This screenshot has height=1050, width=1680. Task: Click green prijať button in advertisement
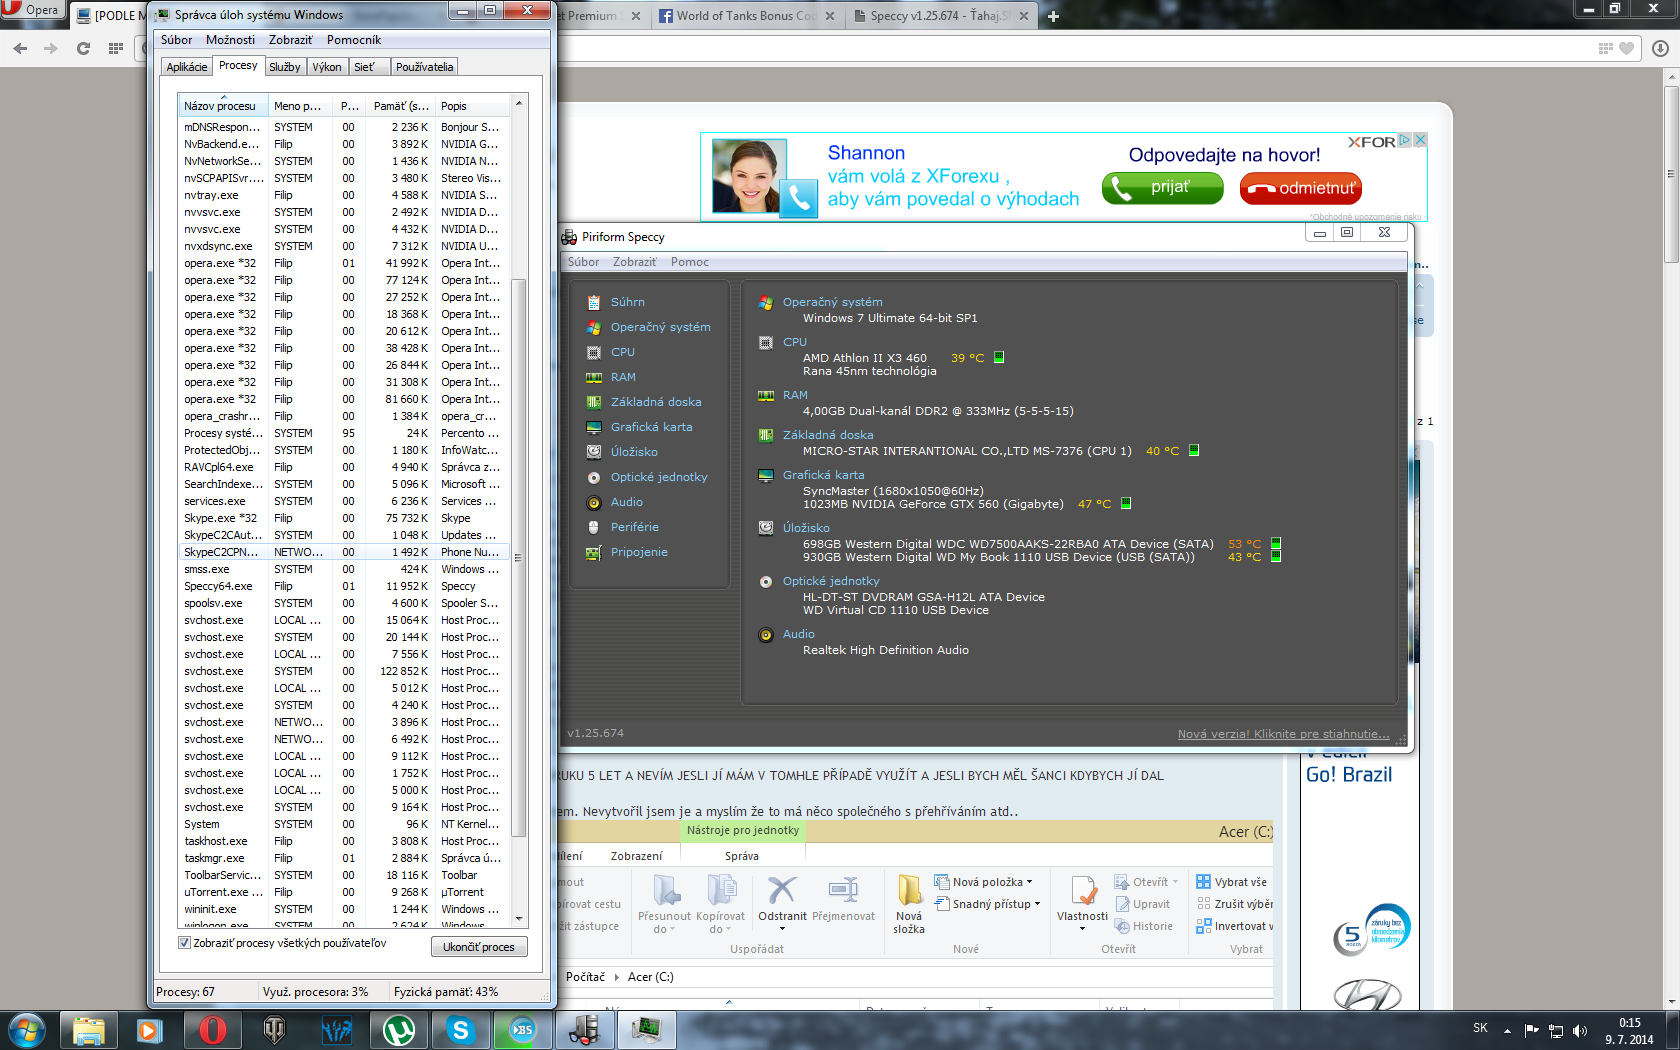point(1162,187)
